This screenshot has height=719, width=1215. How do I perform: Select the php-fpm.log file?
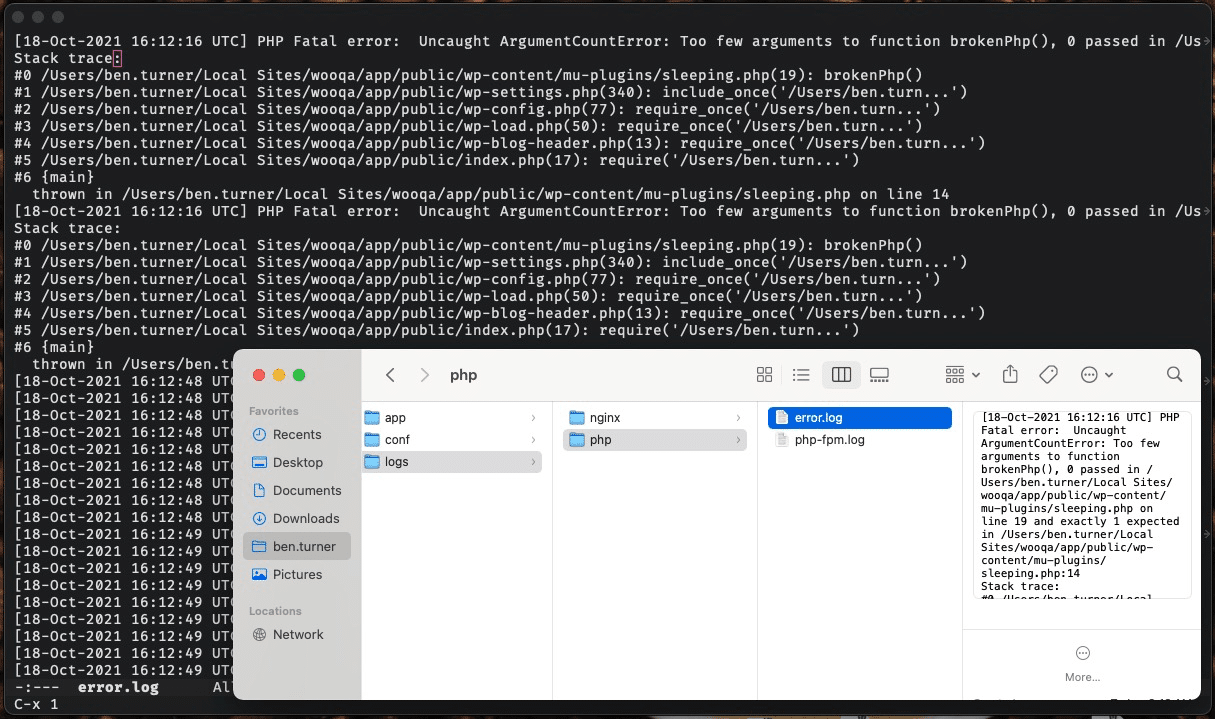(829, 440)
